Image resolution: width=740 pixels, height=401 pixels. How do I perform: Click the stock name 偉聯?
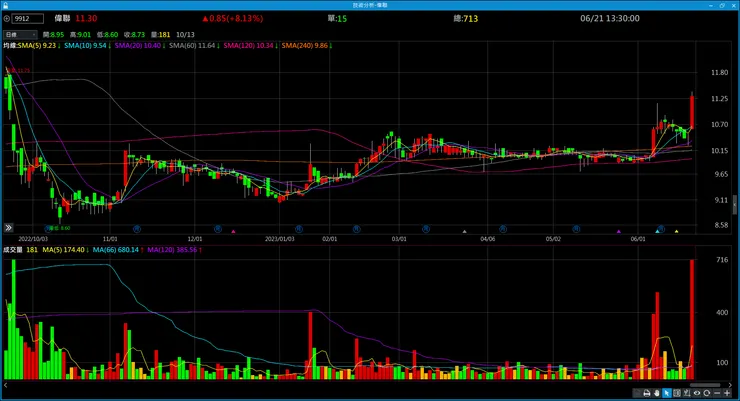62,18
